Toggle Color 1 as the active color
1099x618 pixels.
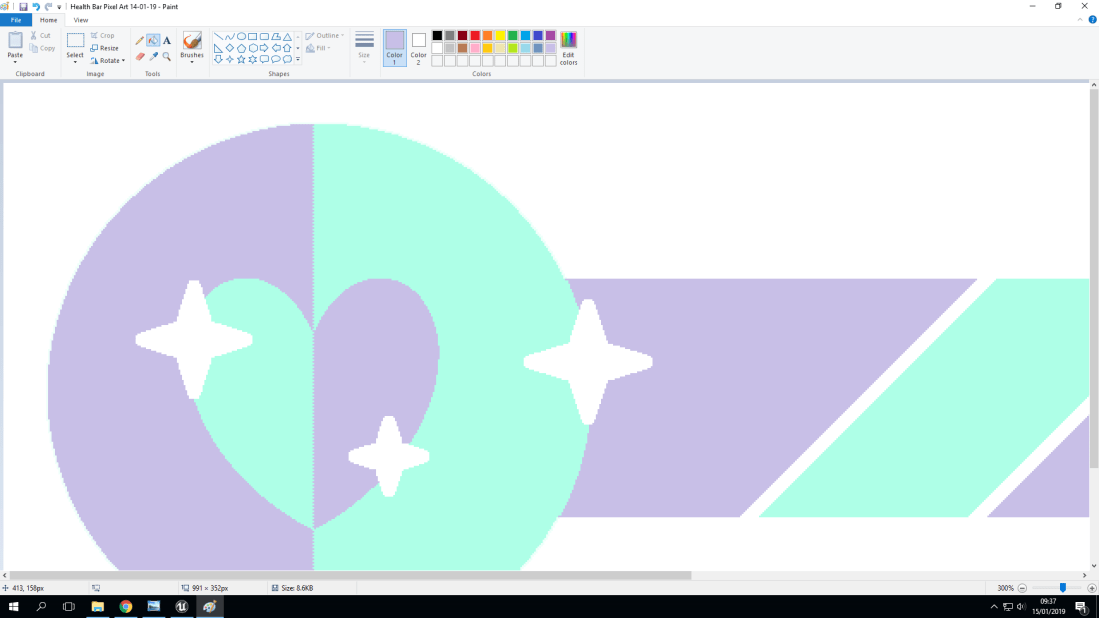click(394, 47)
